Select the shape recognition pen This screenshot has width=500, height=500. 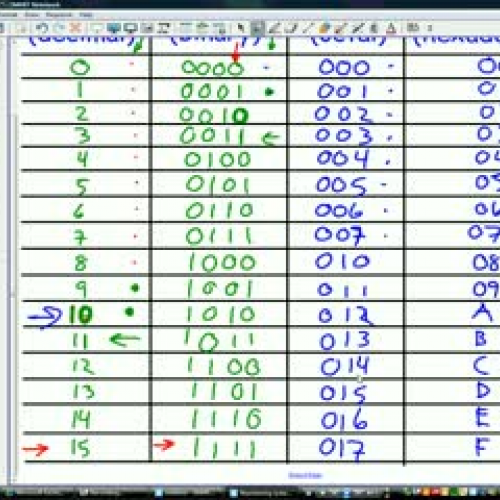[340, 28]
